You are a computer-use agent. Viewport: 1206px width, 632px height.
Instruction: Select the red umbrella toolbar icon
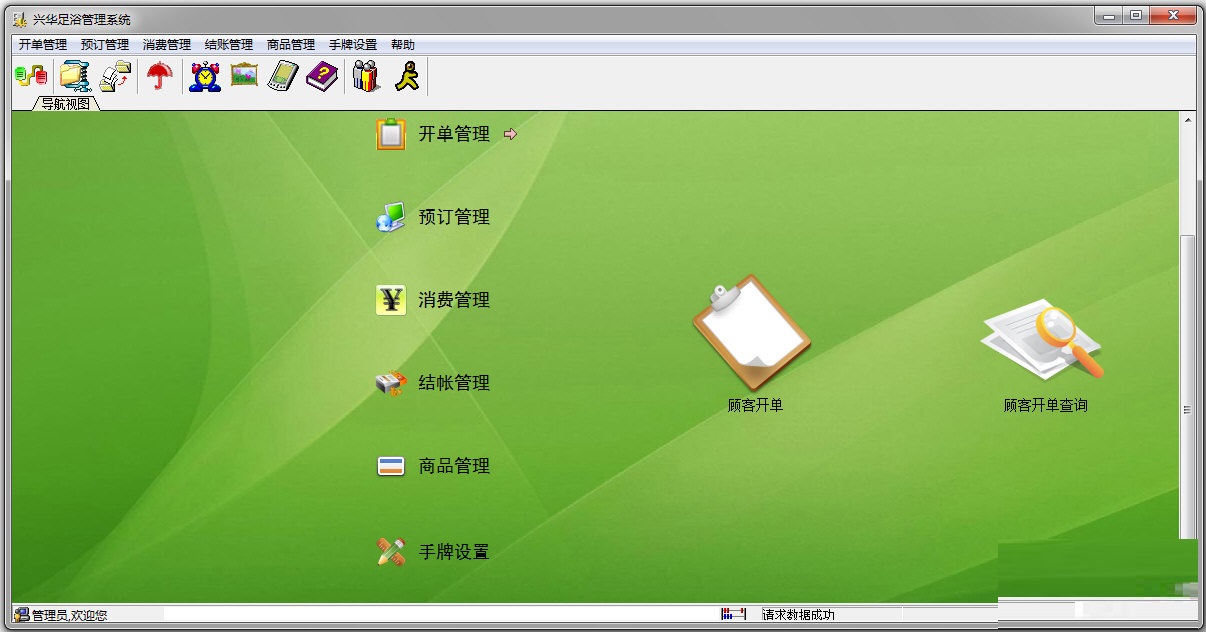click(x=158, y=74)
